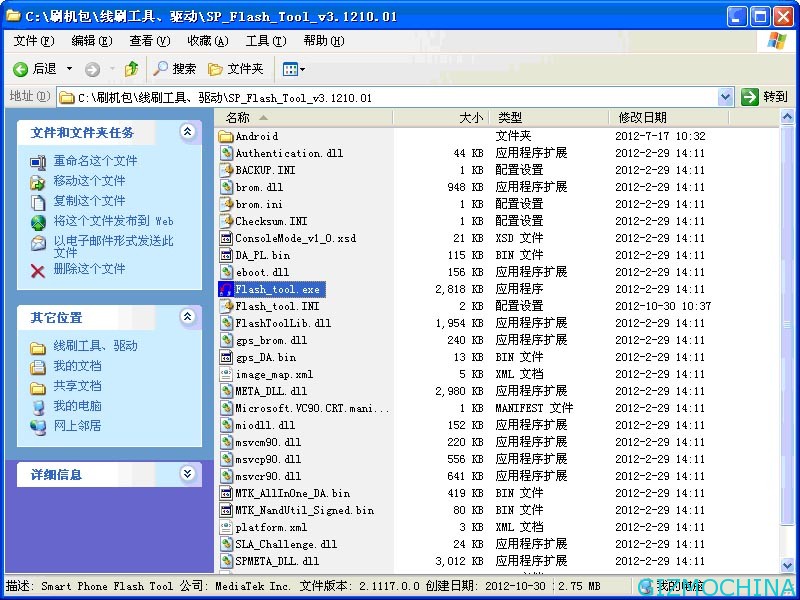Click the BACKUP.INI file icon

point(226,170)
